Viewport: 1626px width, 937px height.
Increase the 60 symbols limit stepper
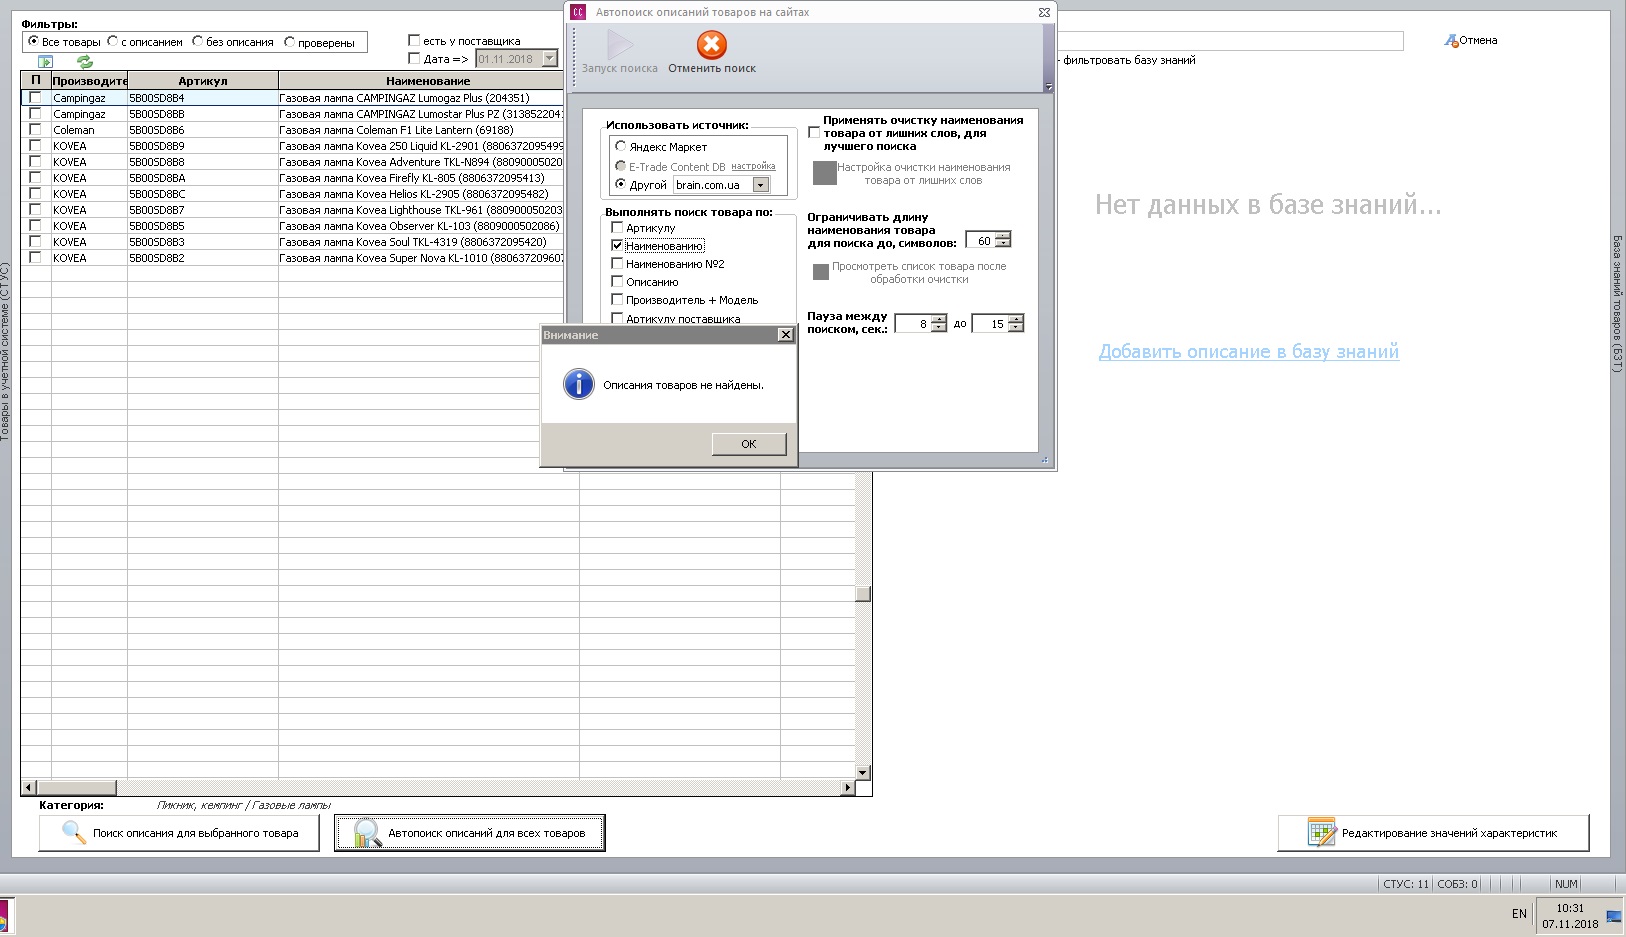tap(1003, 236)
